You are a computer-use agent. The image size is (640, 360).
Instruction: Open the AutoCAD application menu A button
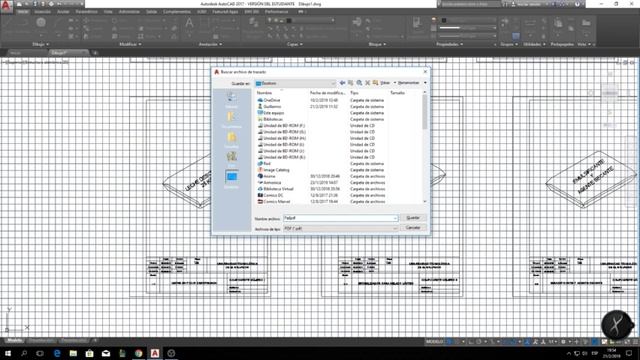point(6,6)
